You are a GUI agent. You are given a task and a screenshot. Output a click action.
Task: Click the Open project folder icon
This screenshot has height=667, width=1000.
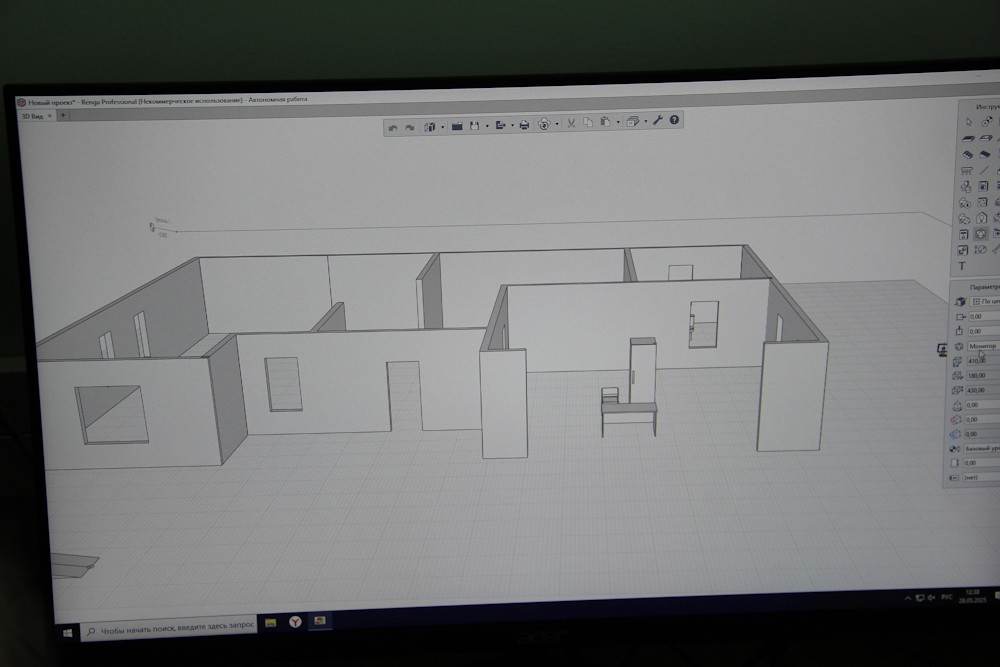point(457,126)
